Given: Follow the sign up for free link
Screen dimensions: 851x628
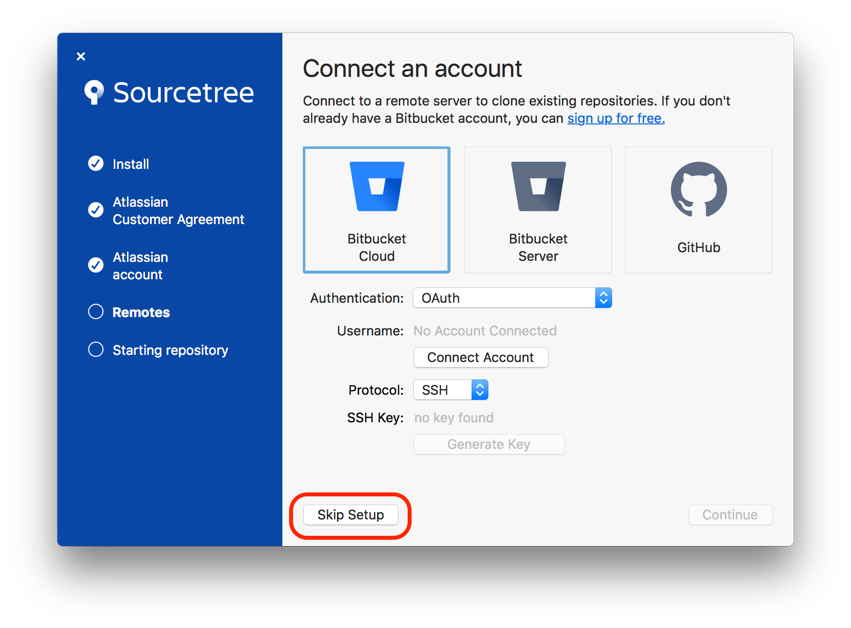Looking at the screenshot, I should click(x=616, y=118).
